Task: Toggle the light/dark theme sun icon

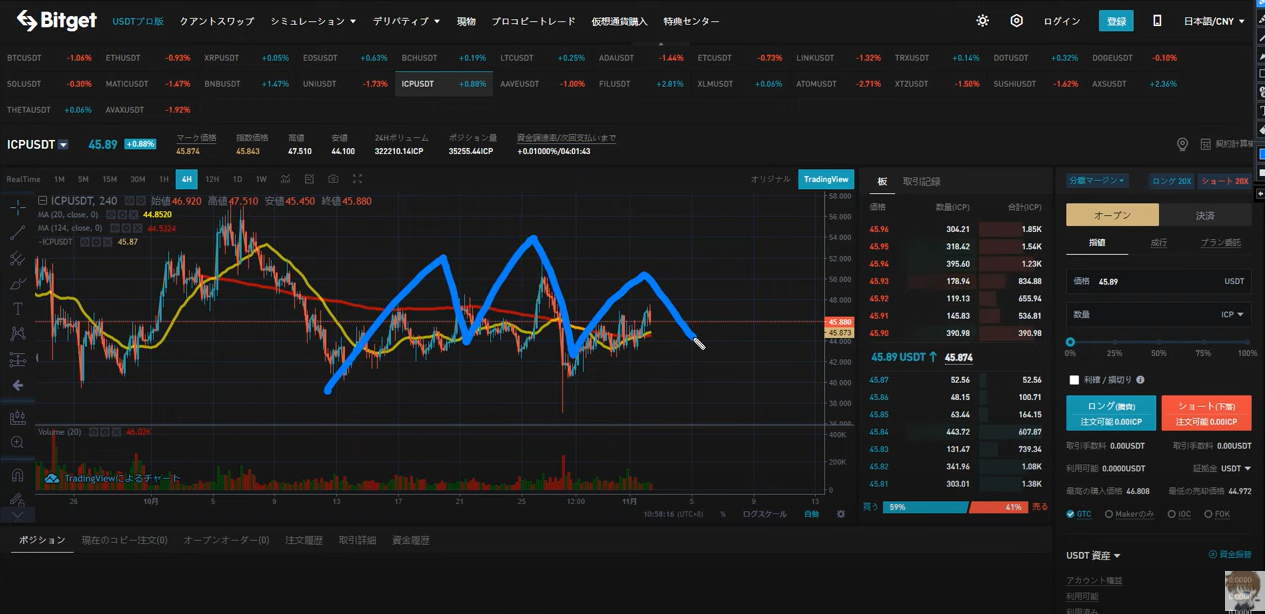Action: click(x=982, y=21)
